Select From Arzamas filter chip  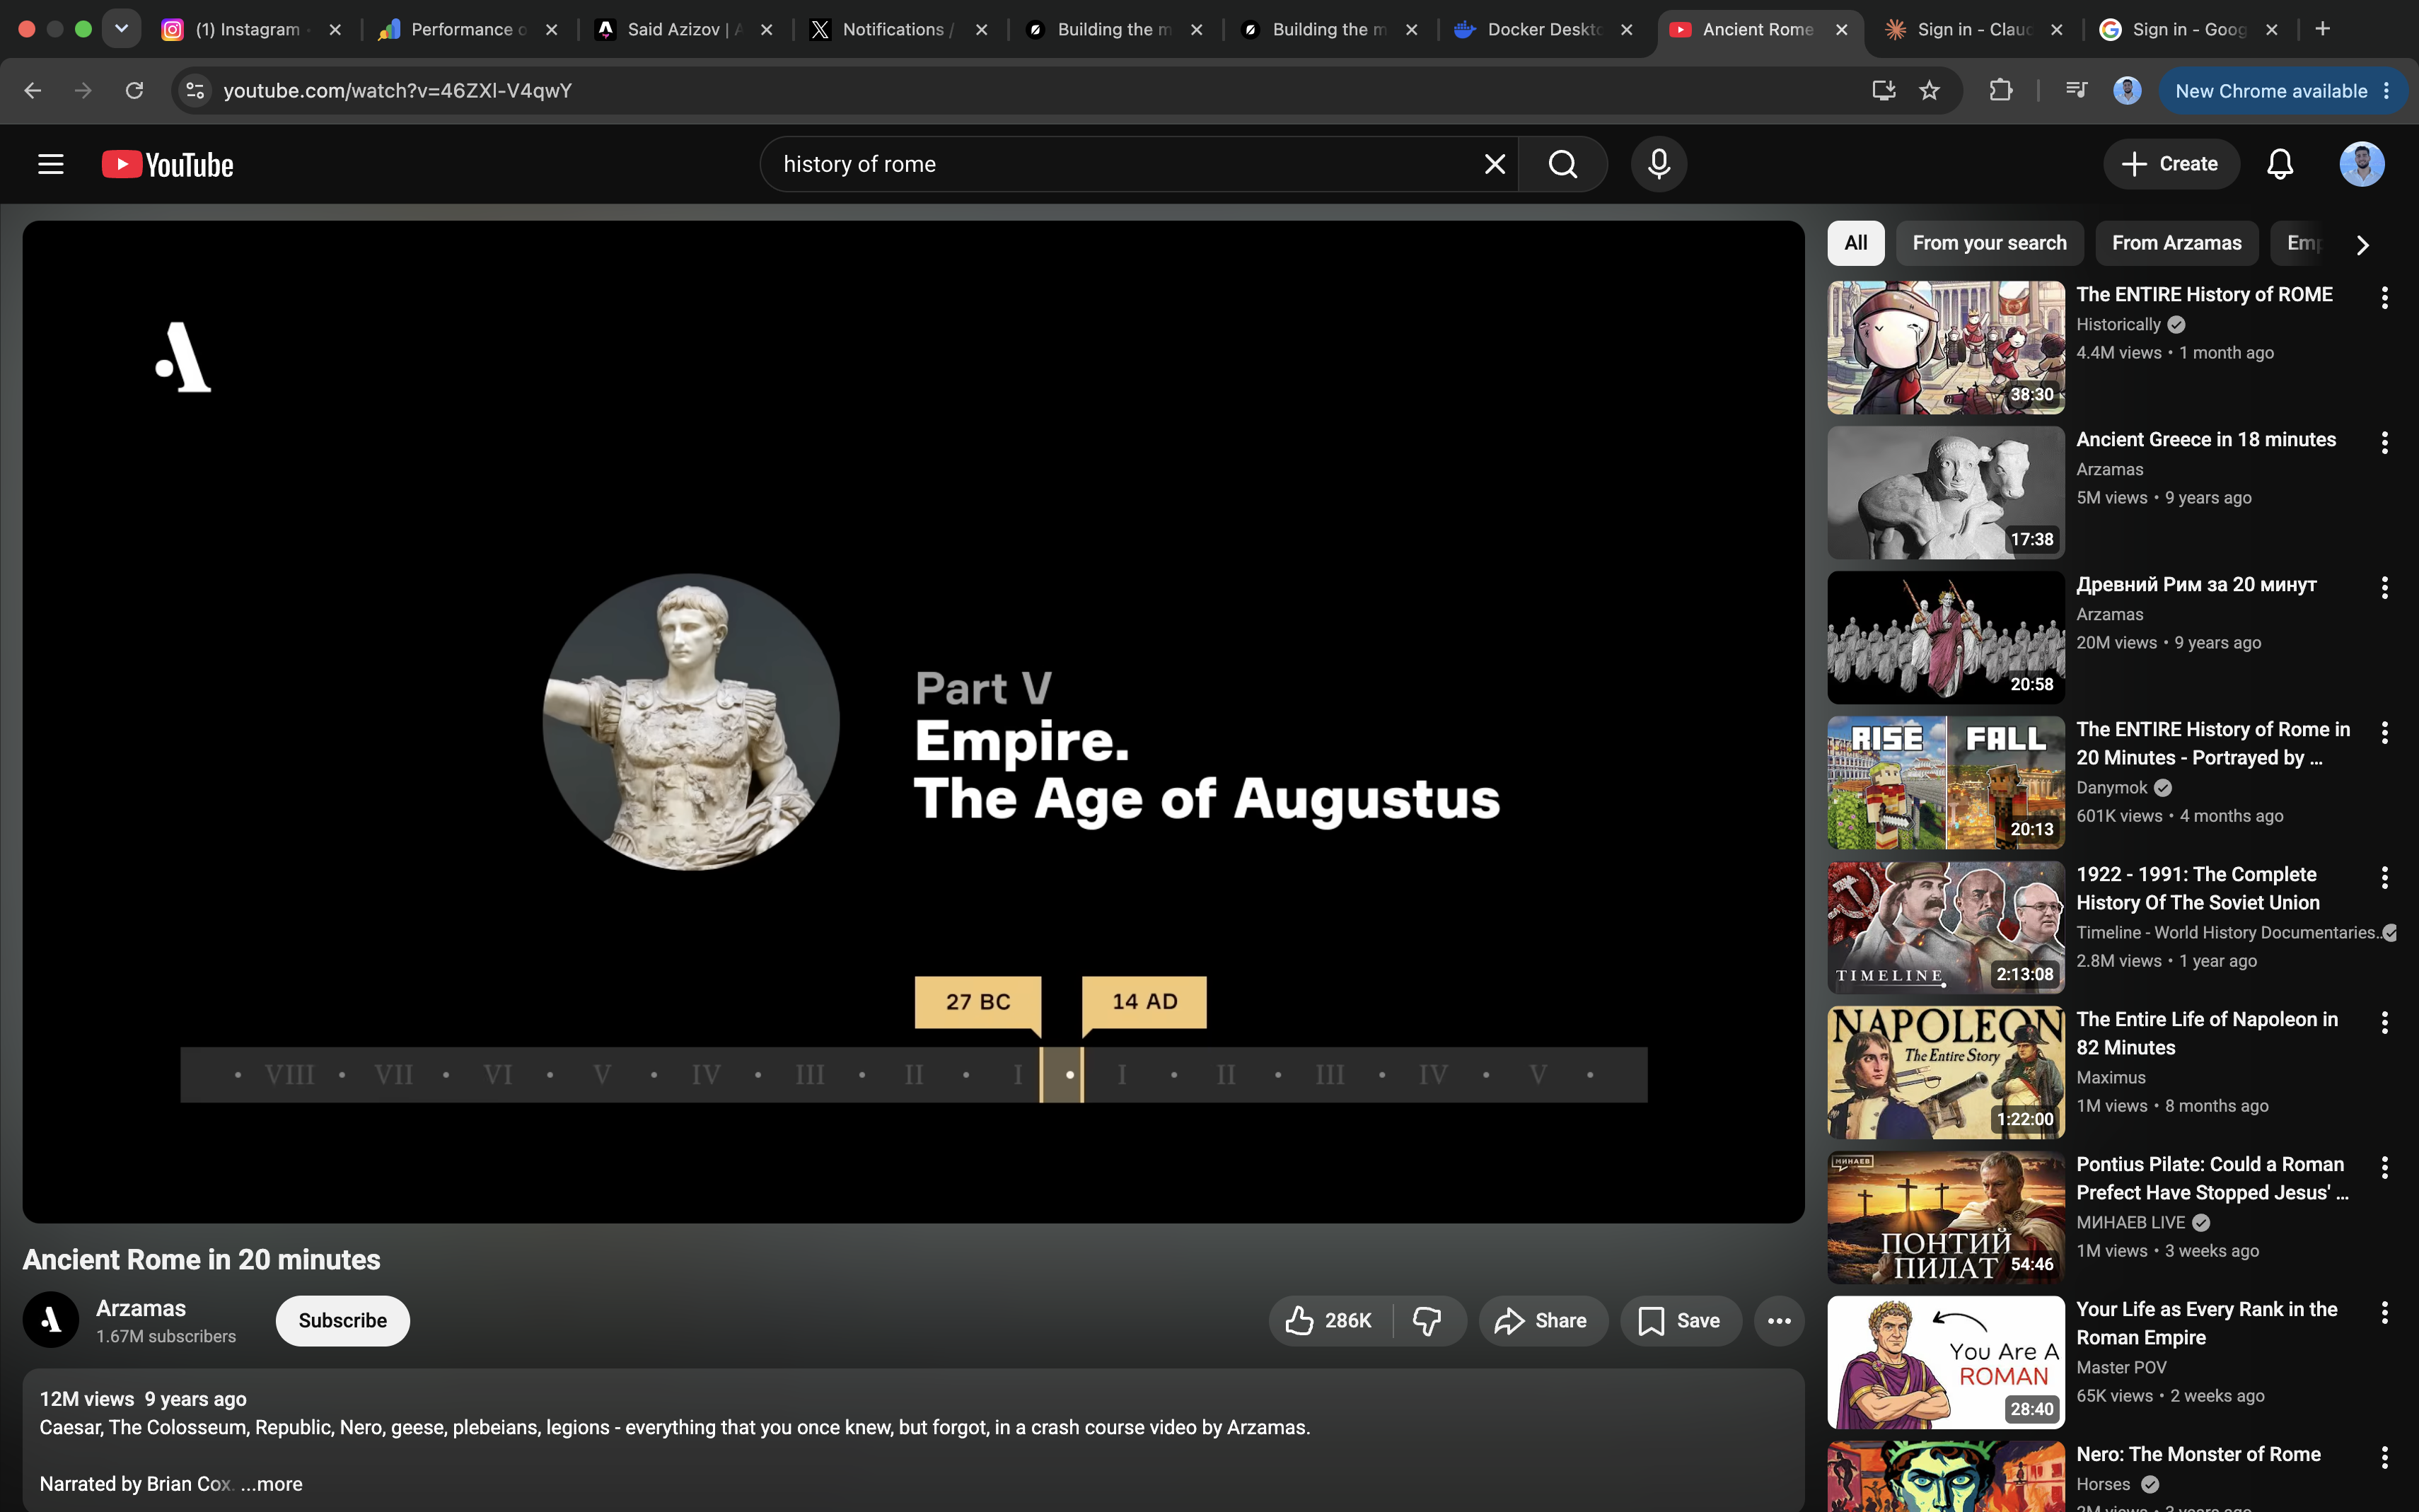coord(2176,243)
